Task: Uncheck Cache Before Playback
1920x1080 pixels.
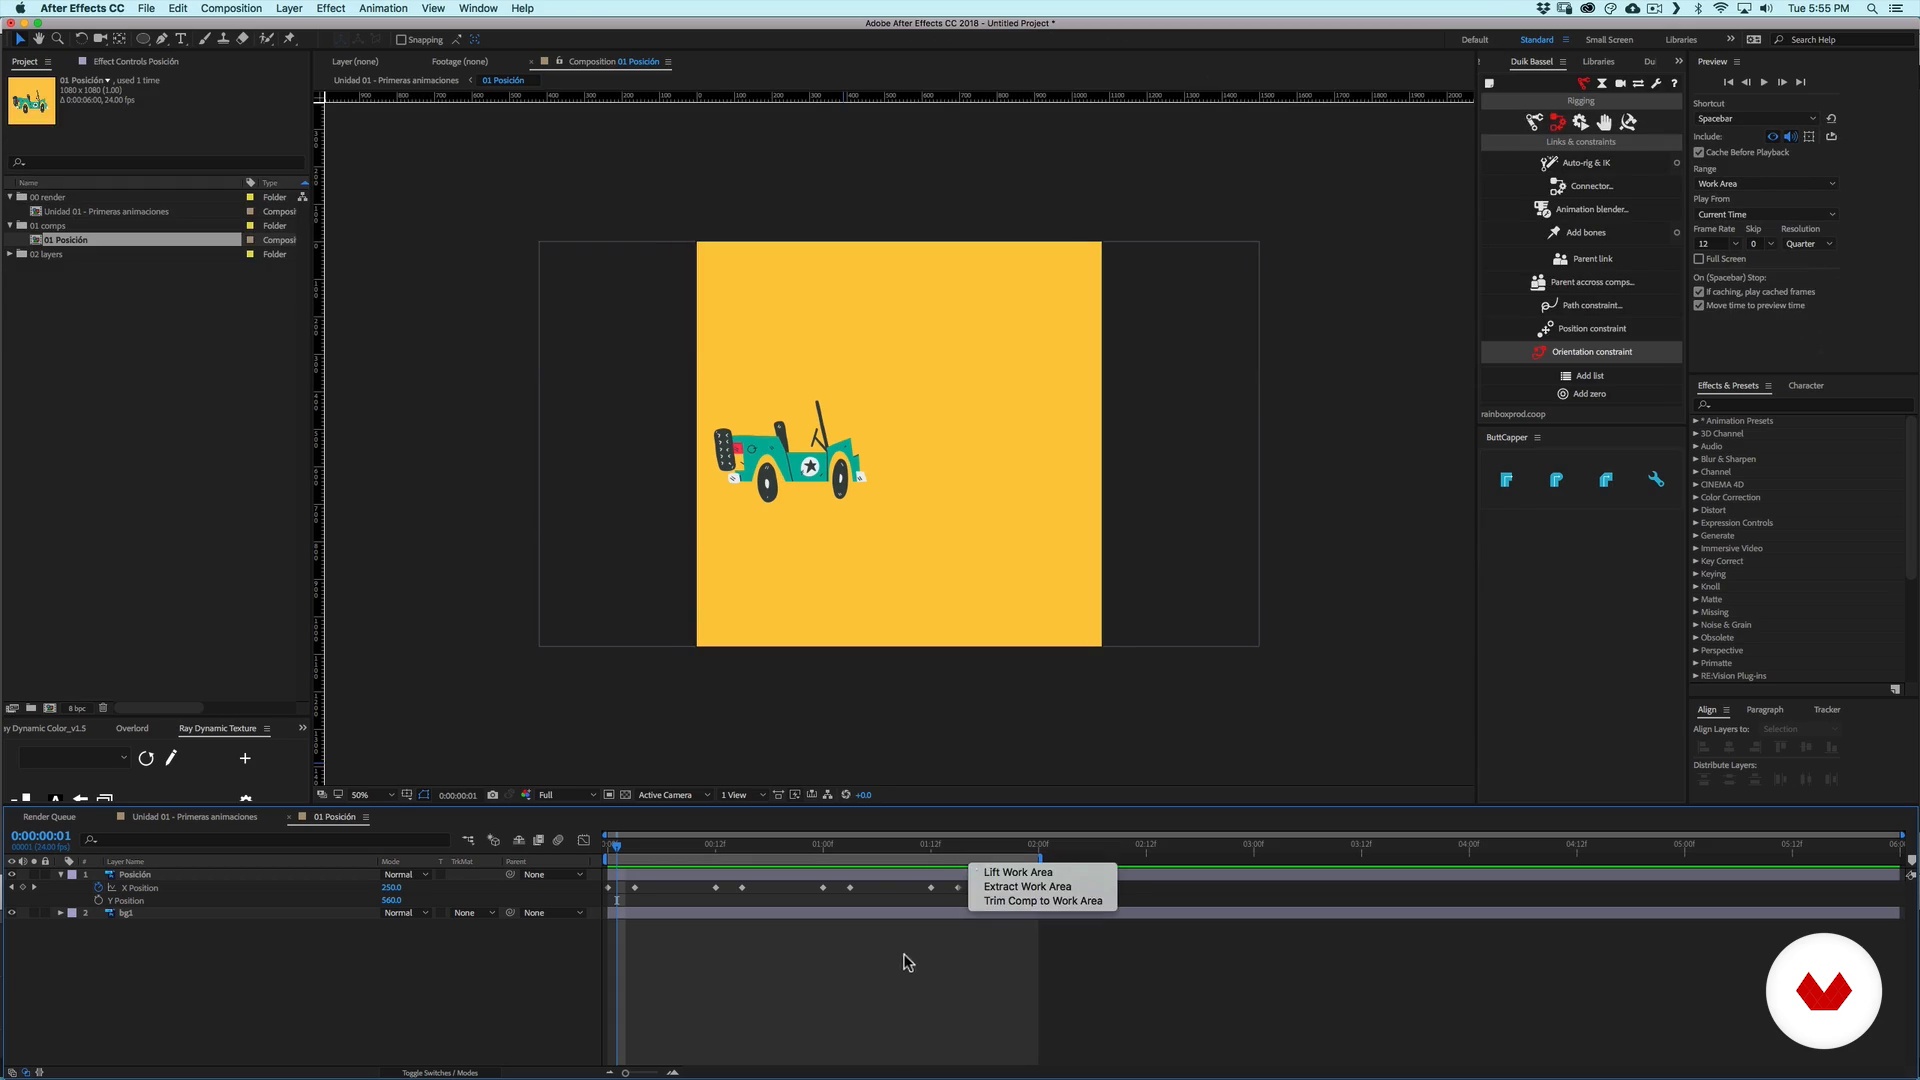Action: pos(1699,152)
